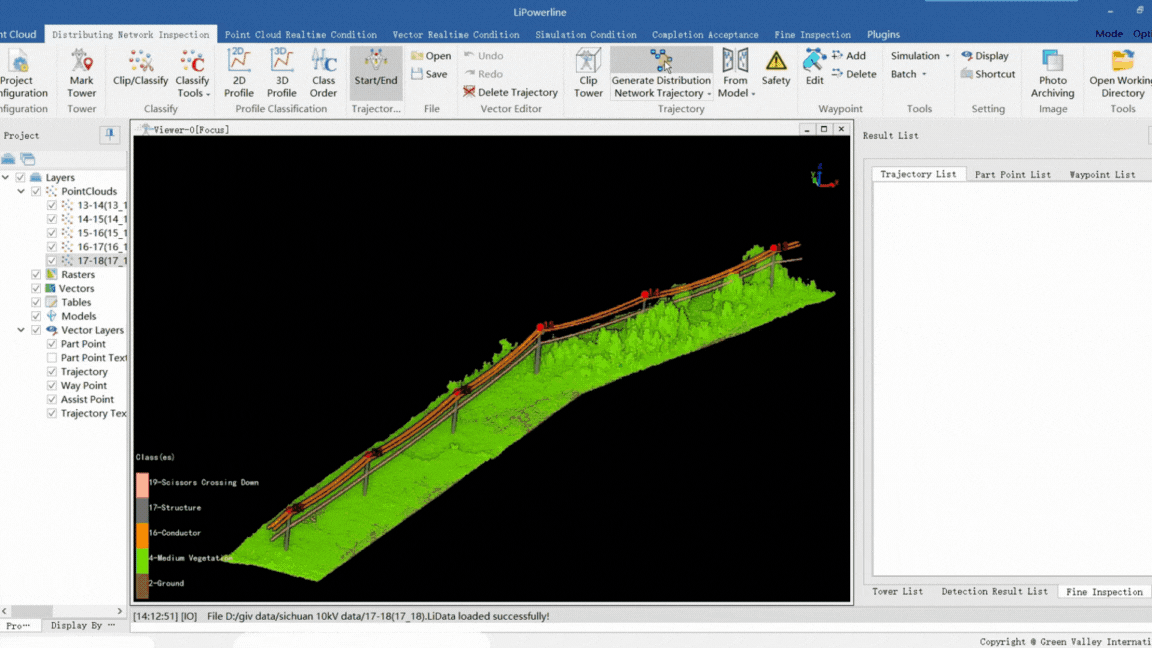Viewport: 1152px width, 648px height.
Task: Click Redo in the Vector Editor
Action: 483,73
